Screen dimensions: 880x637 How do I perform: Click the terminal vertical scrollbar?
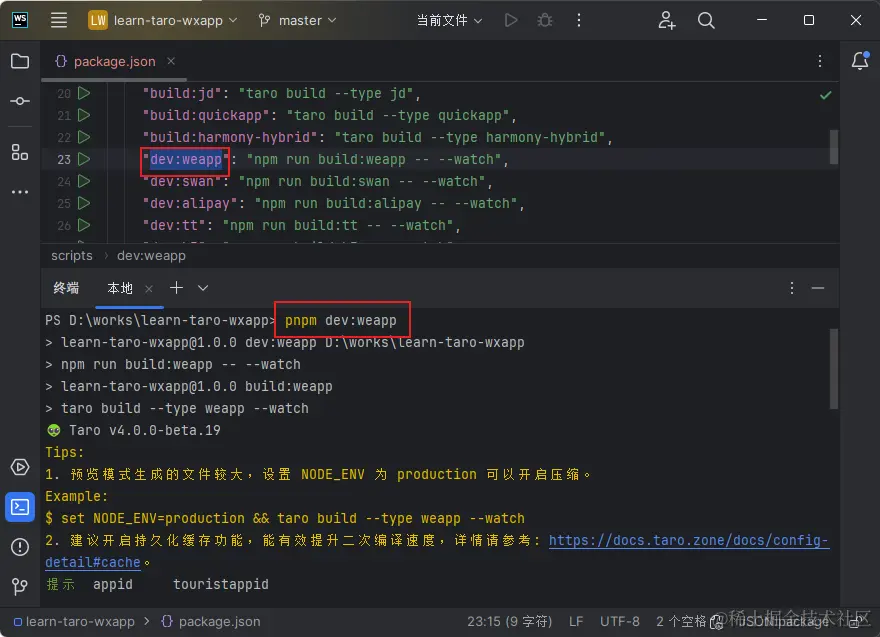pyautogui.click(x=834, y=369)
